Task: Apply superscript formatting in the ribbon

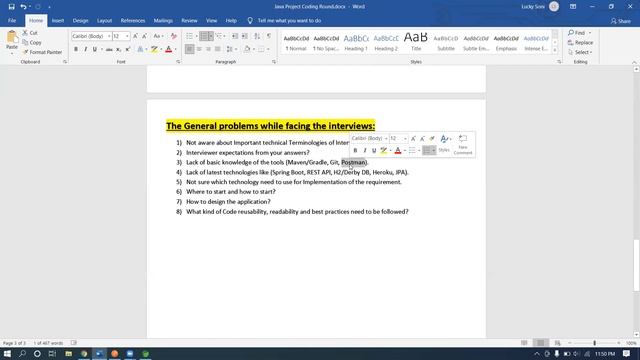Action: (x=128, y=49)
